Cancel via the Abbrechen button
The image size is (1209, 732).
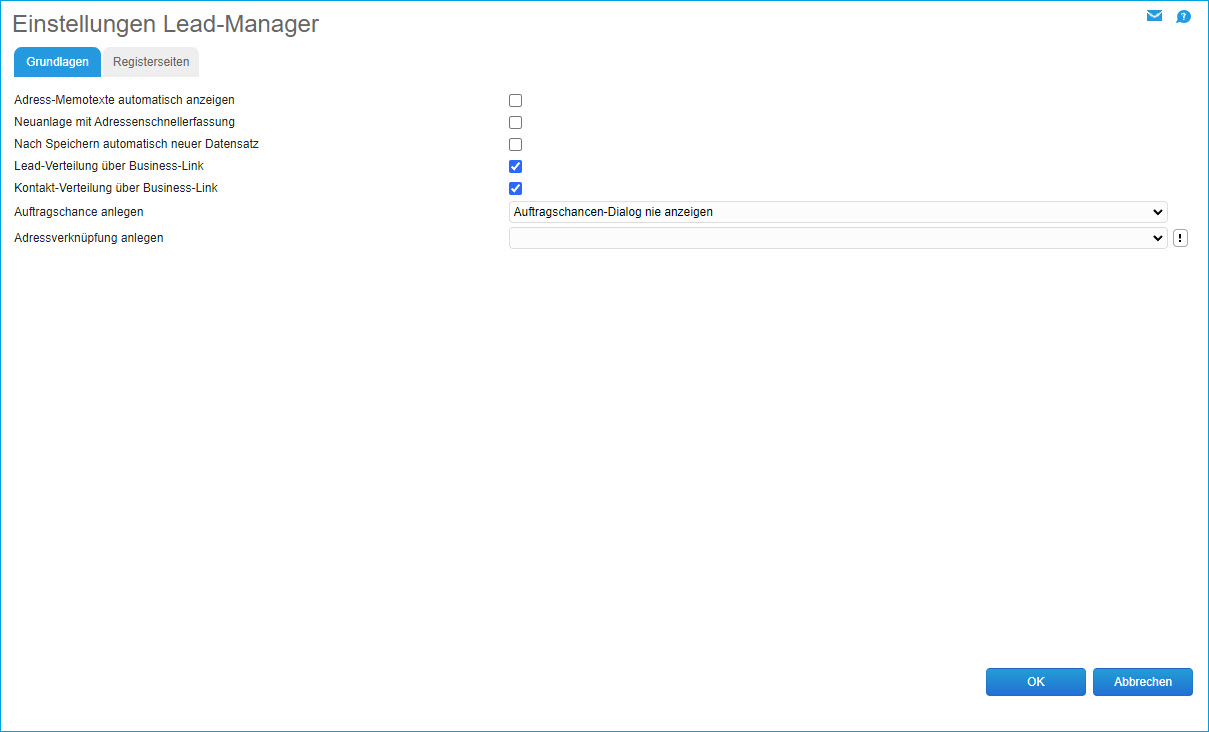pyautogui.click(x=1142, y=681)
